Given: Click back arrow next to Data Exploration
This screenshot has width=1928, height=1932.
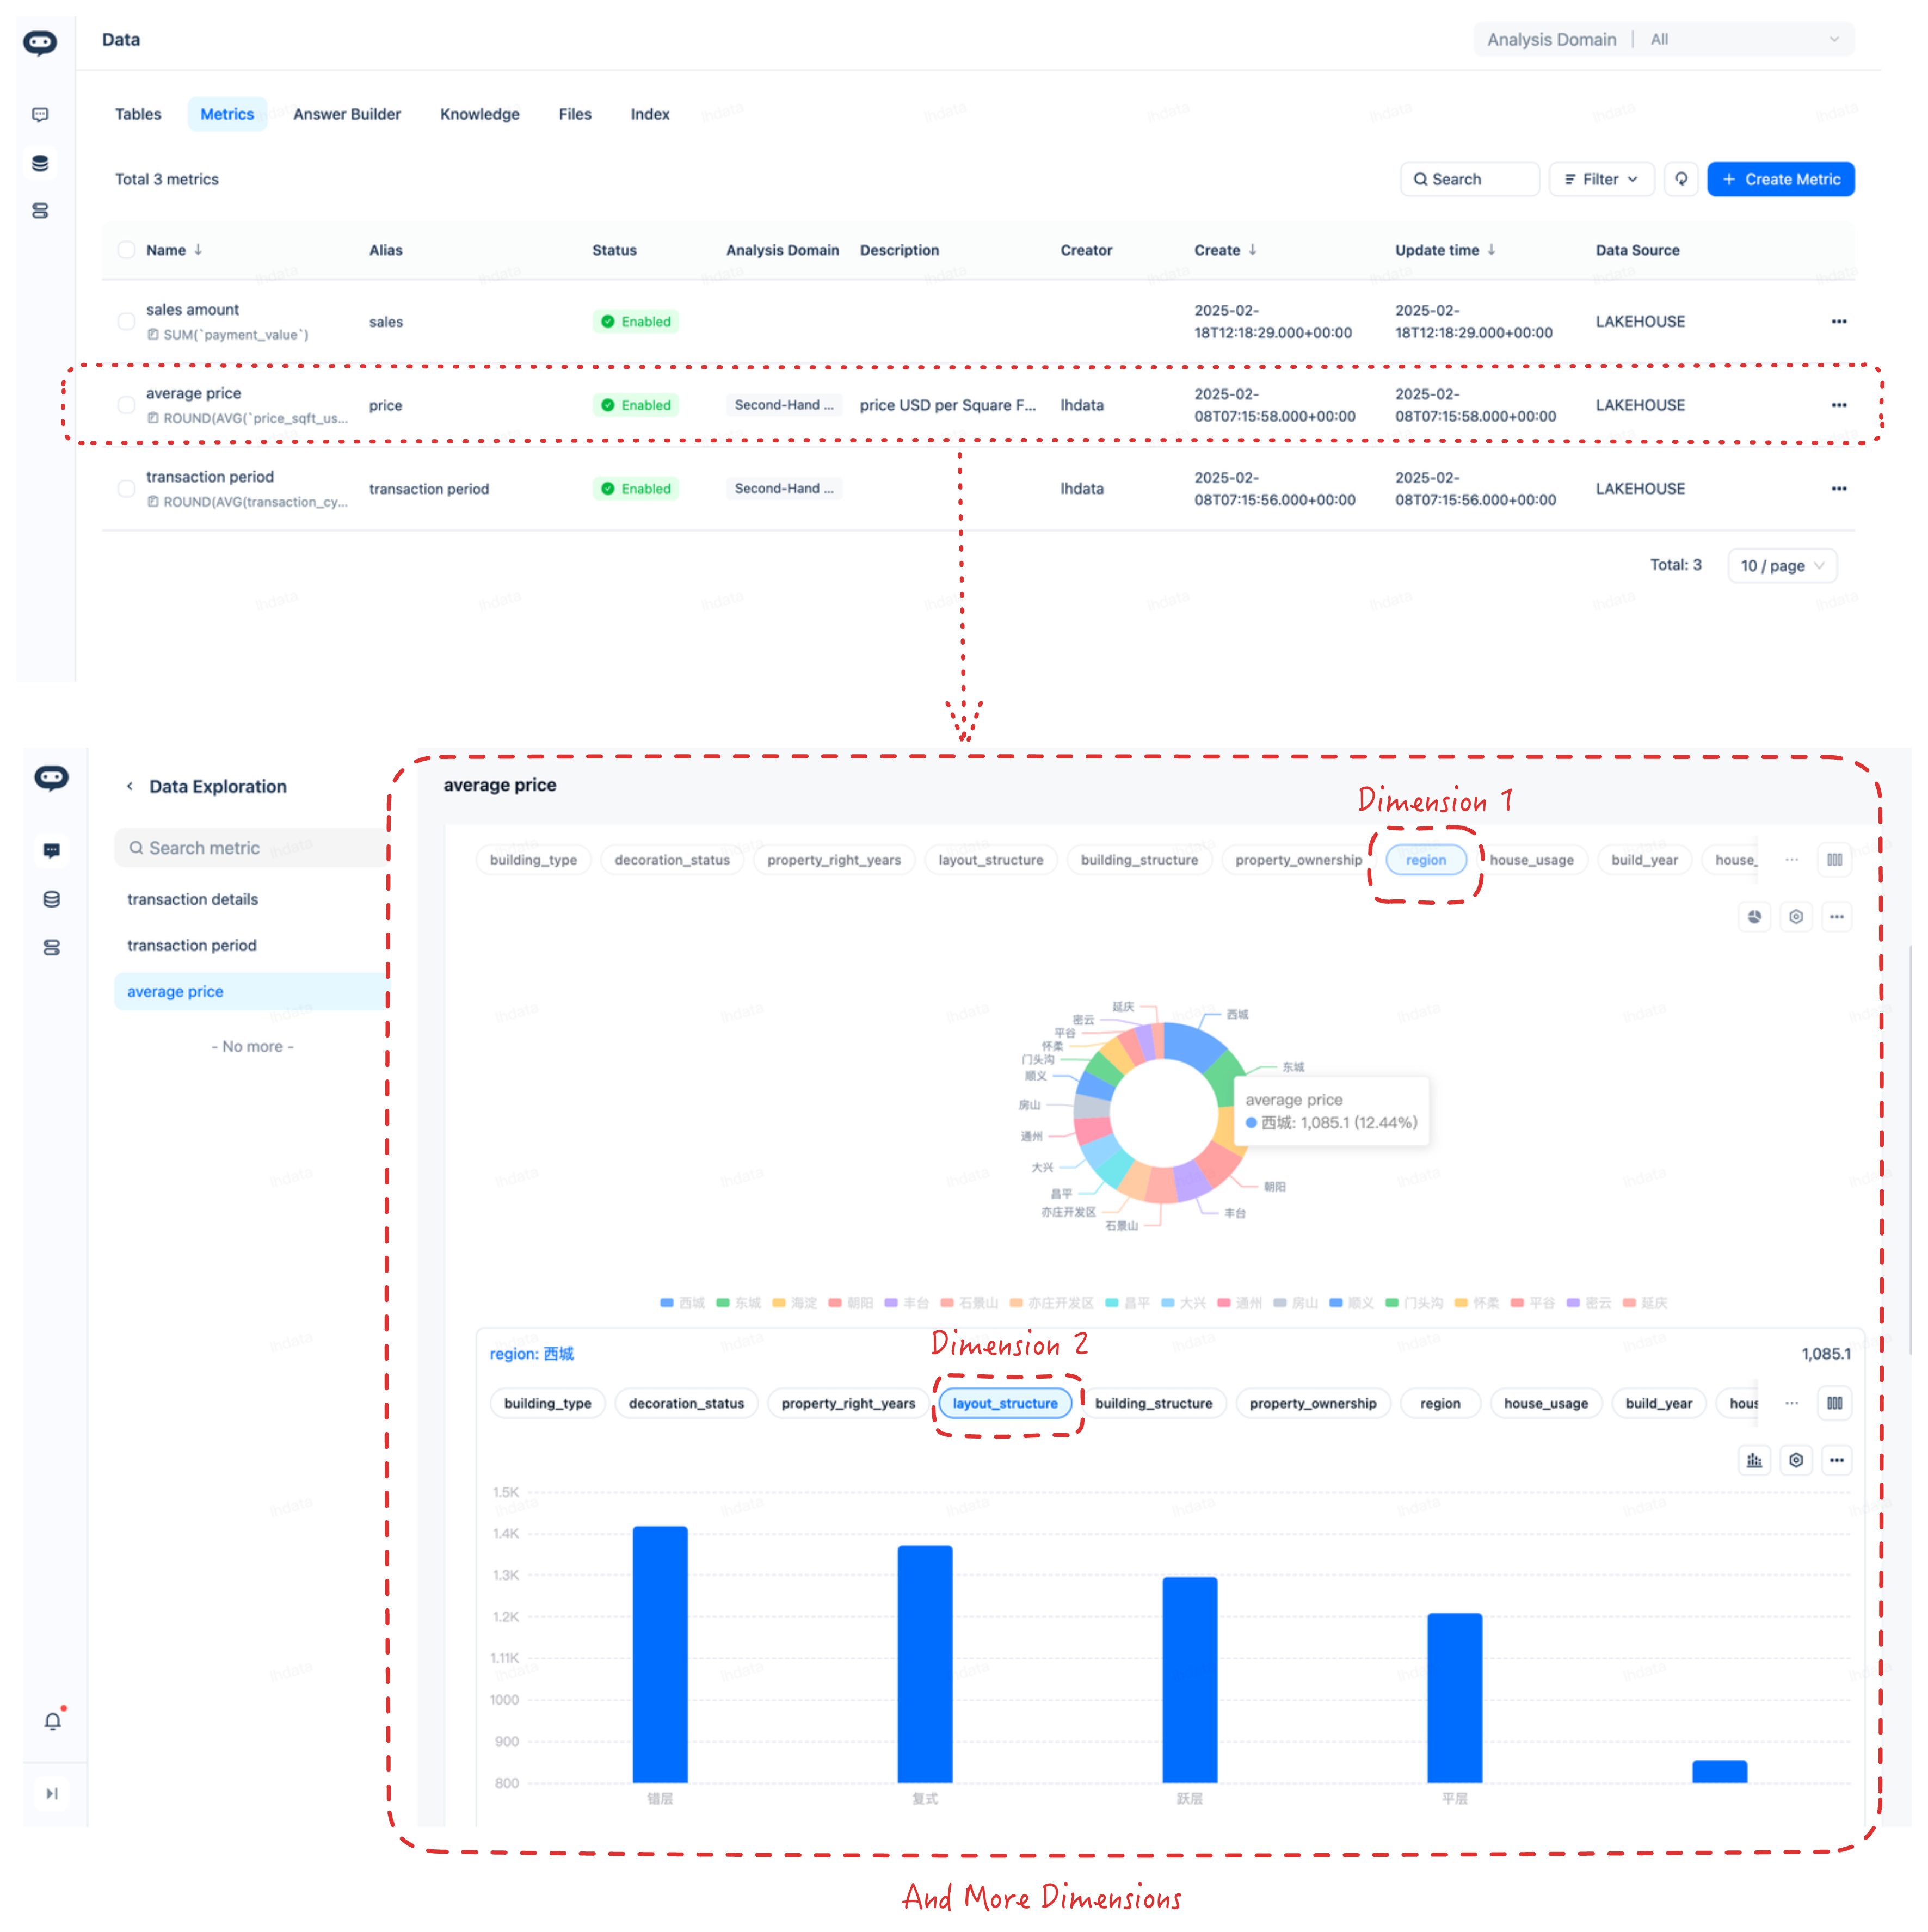Looking at the screenshot, I should 130,786.
